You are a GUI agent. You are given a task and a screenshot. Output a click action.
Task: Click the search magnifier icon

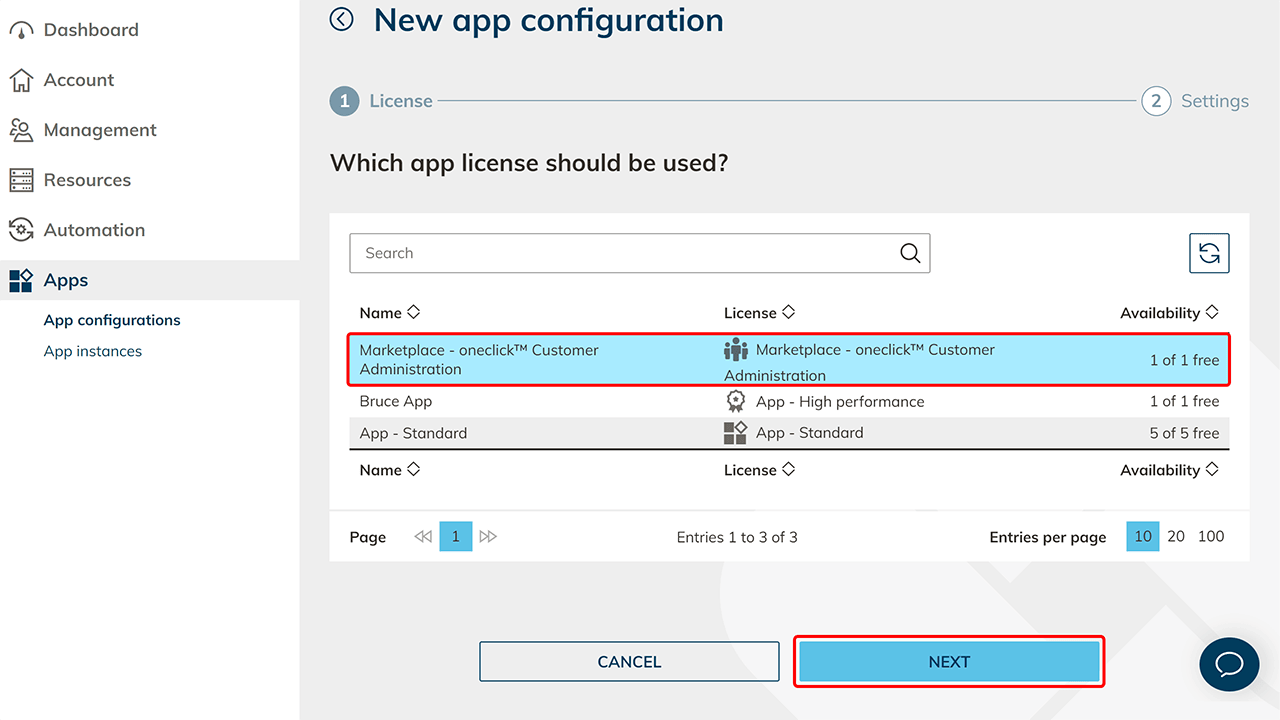(x=910, y=254)
